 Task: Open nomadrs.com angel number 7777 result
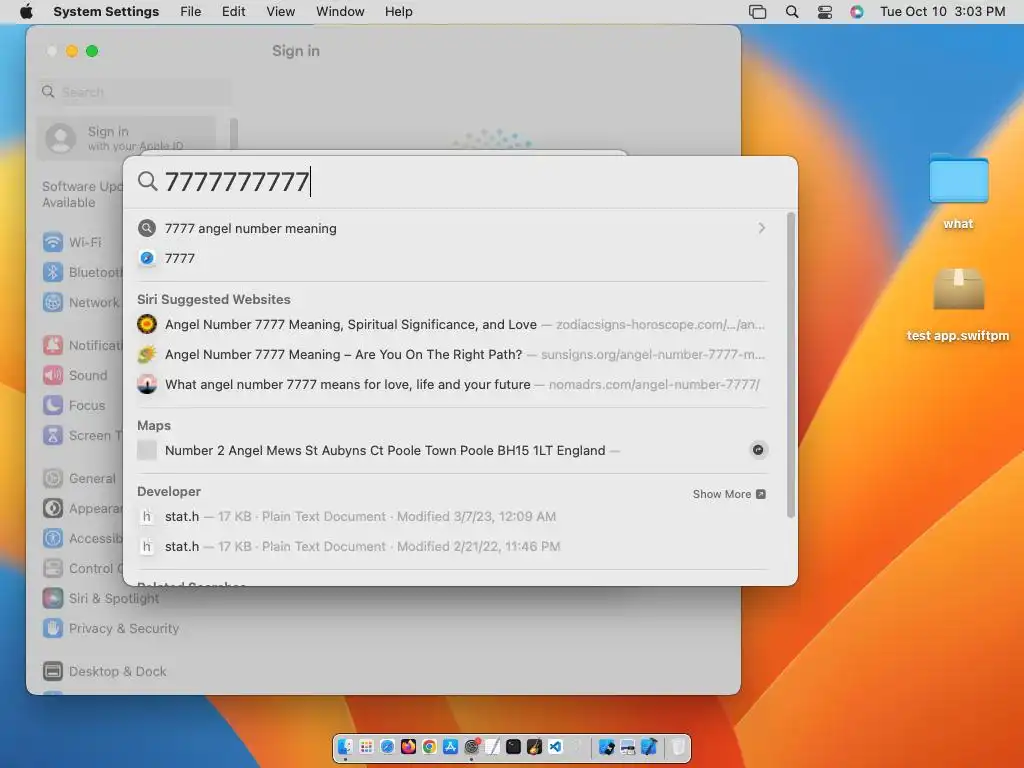451,384
